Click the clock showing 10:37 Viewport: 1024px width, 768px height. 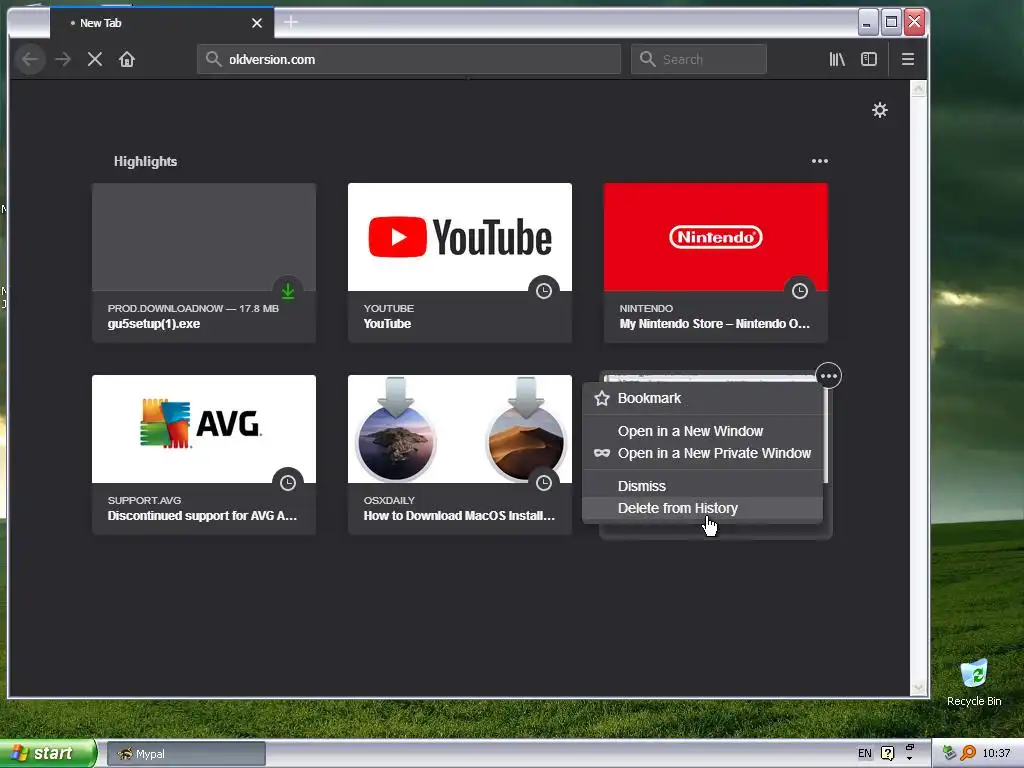click(996, 754)
